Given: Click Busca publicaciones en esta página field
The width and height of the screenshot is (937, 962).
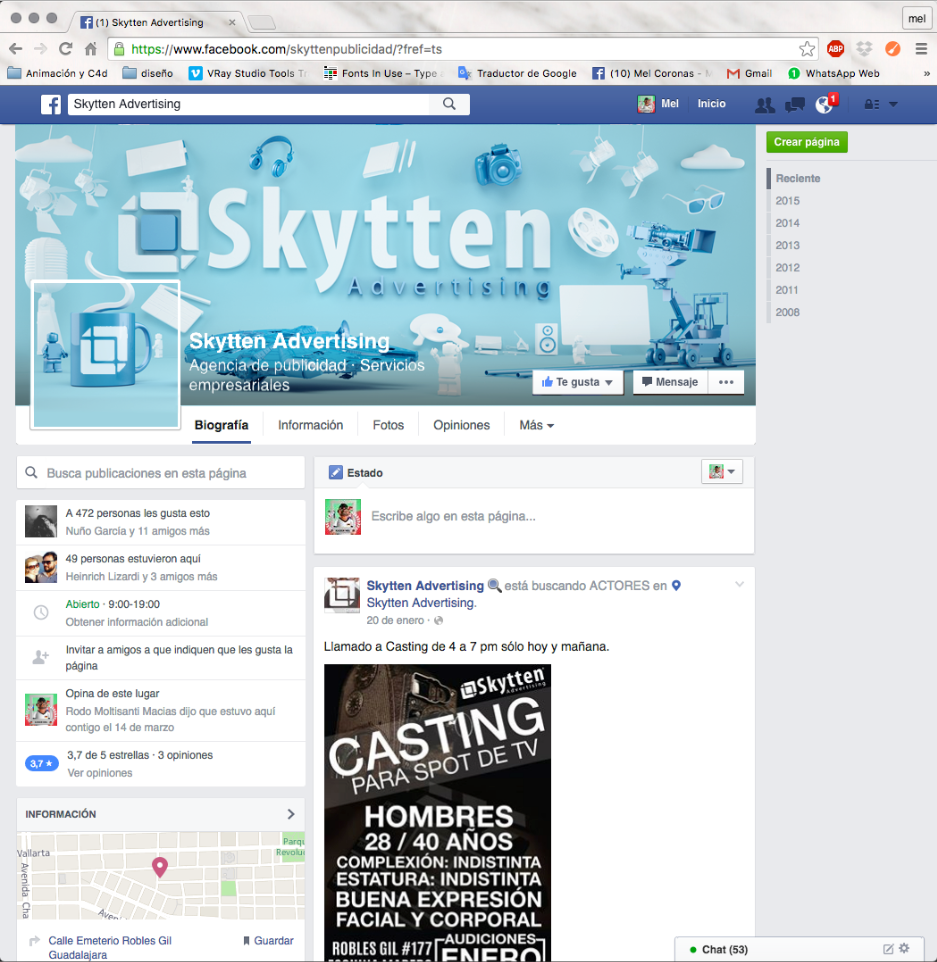Looking at the screenshot, I should (x=161, y=473).
